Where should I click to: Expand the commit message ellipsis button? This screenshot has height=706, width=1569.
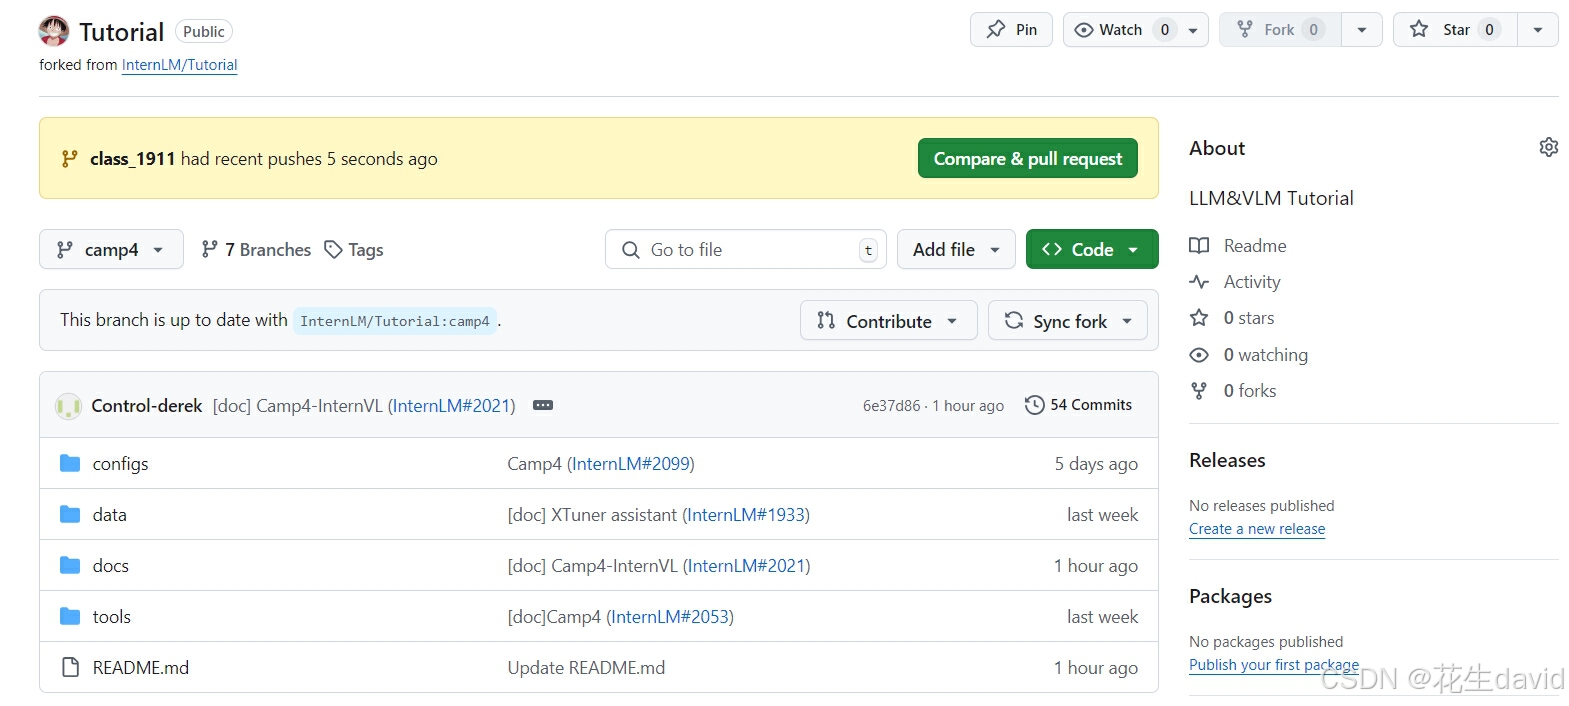pos(543,405)
